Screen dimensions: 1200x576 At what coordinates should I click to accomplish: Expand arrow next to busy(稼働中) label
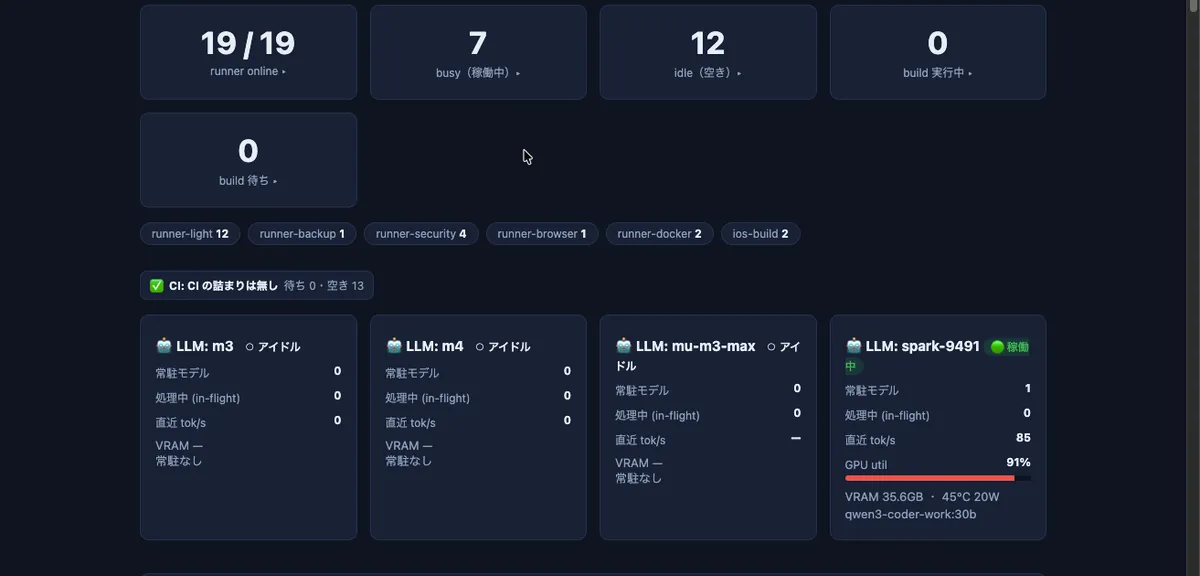tap(518, 73)
